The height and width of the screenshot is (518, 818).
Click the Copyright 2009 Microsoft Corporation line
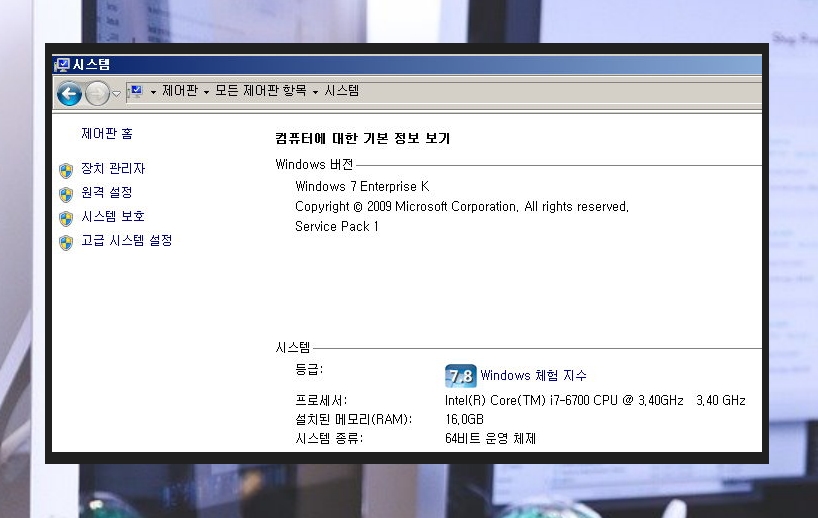(x=462, y=207)
